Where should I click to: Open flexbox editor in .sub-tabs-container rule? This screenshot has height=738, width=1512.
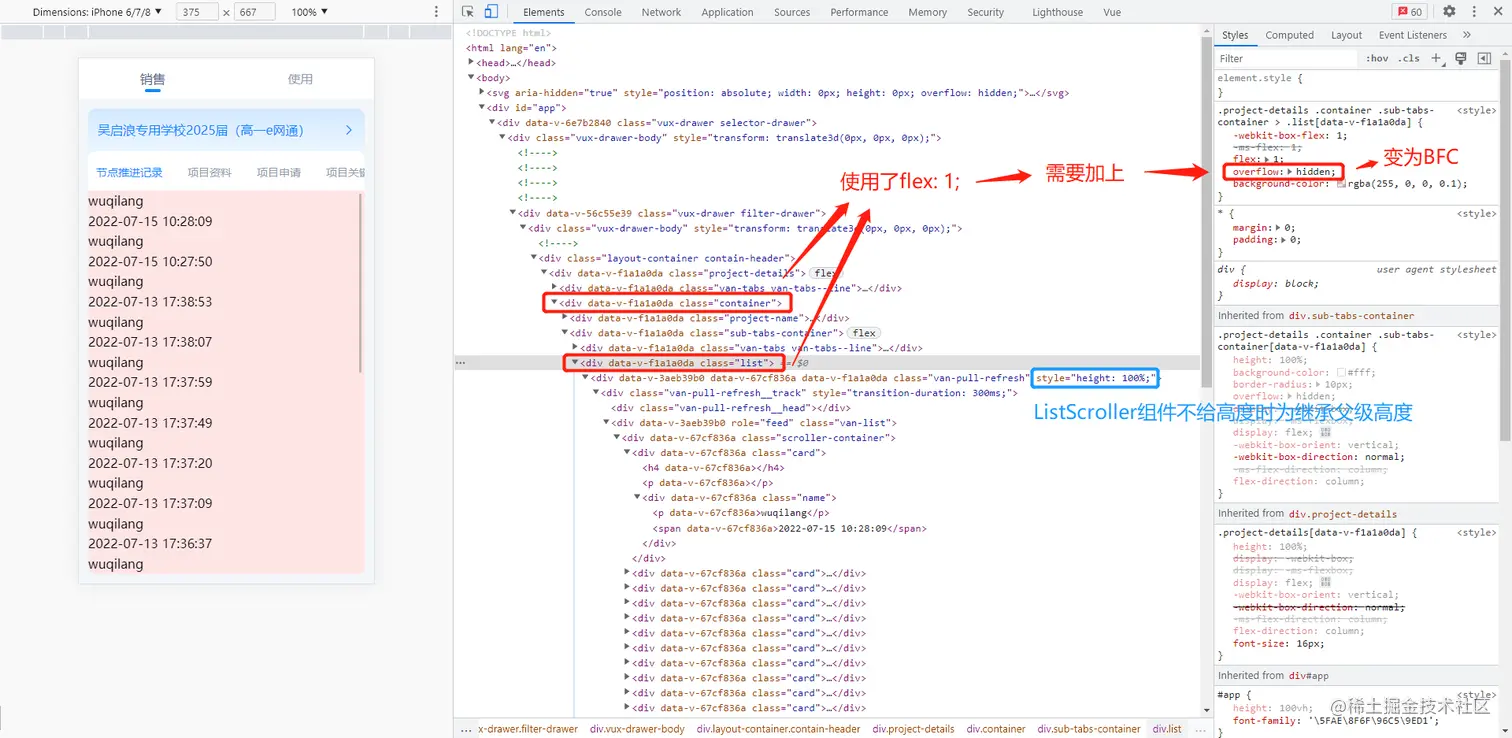pos(1326,433)
